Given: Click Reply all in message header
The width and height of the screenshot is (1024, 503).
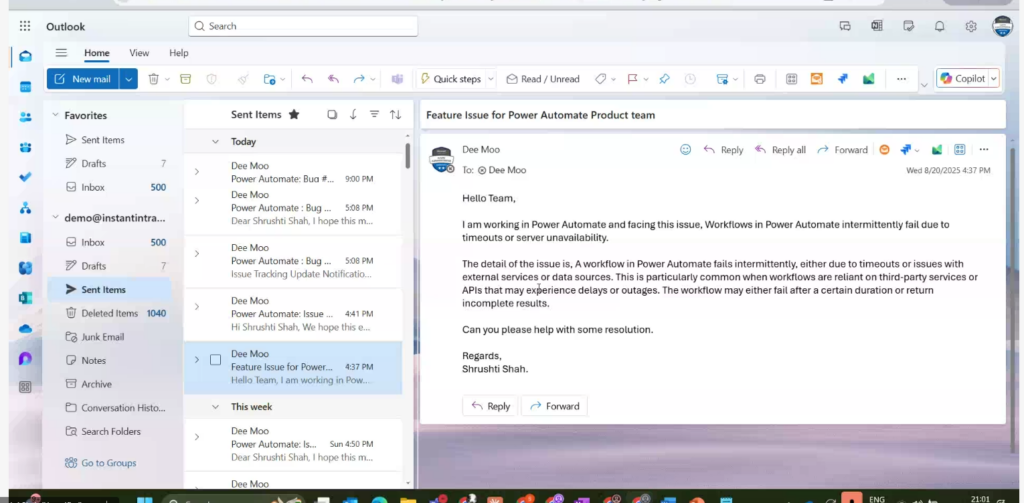Looking at the screenshot, I should (x=780, y=150).
